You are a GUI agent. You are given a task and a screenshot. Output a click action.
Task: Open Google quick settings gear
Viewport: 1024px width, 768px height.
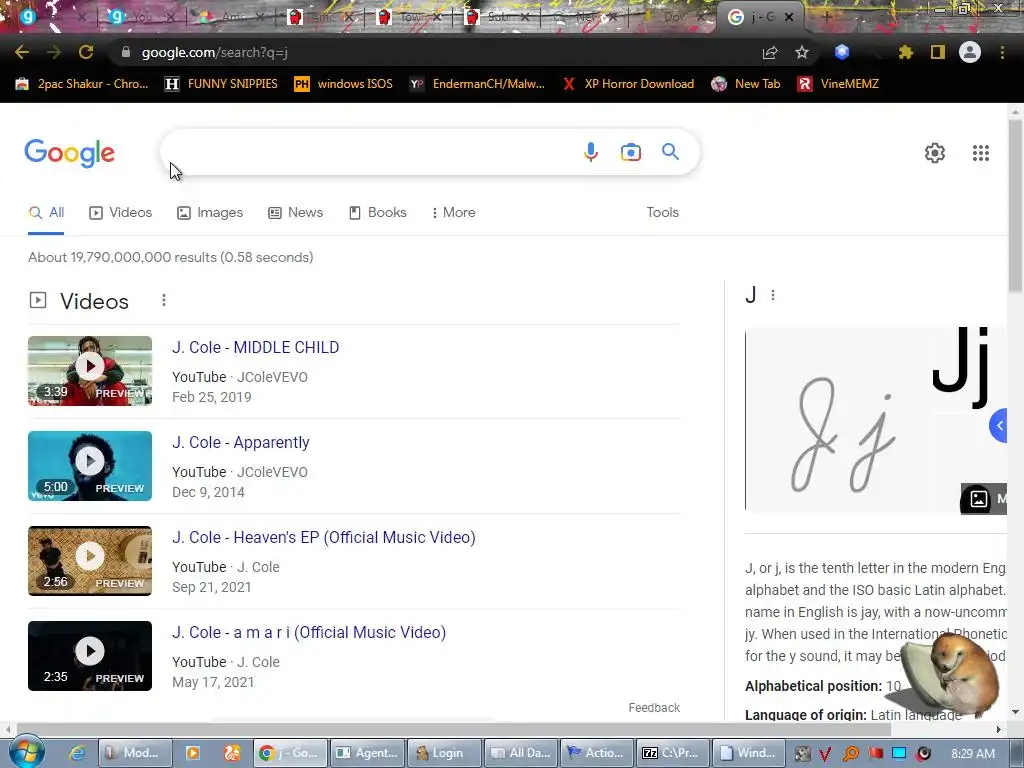[x=935, y=153]
